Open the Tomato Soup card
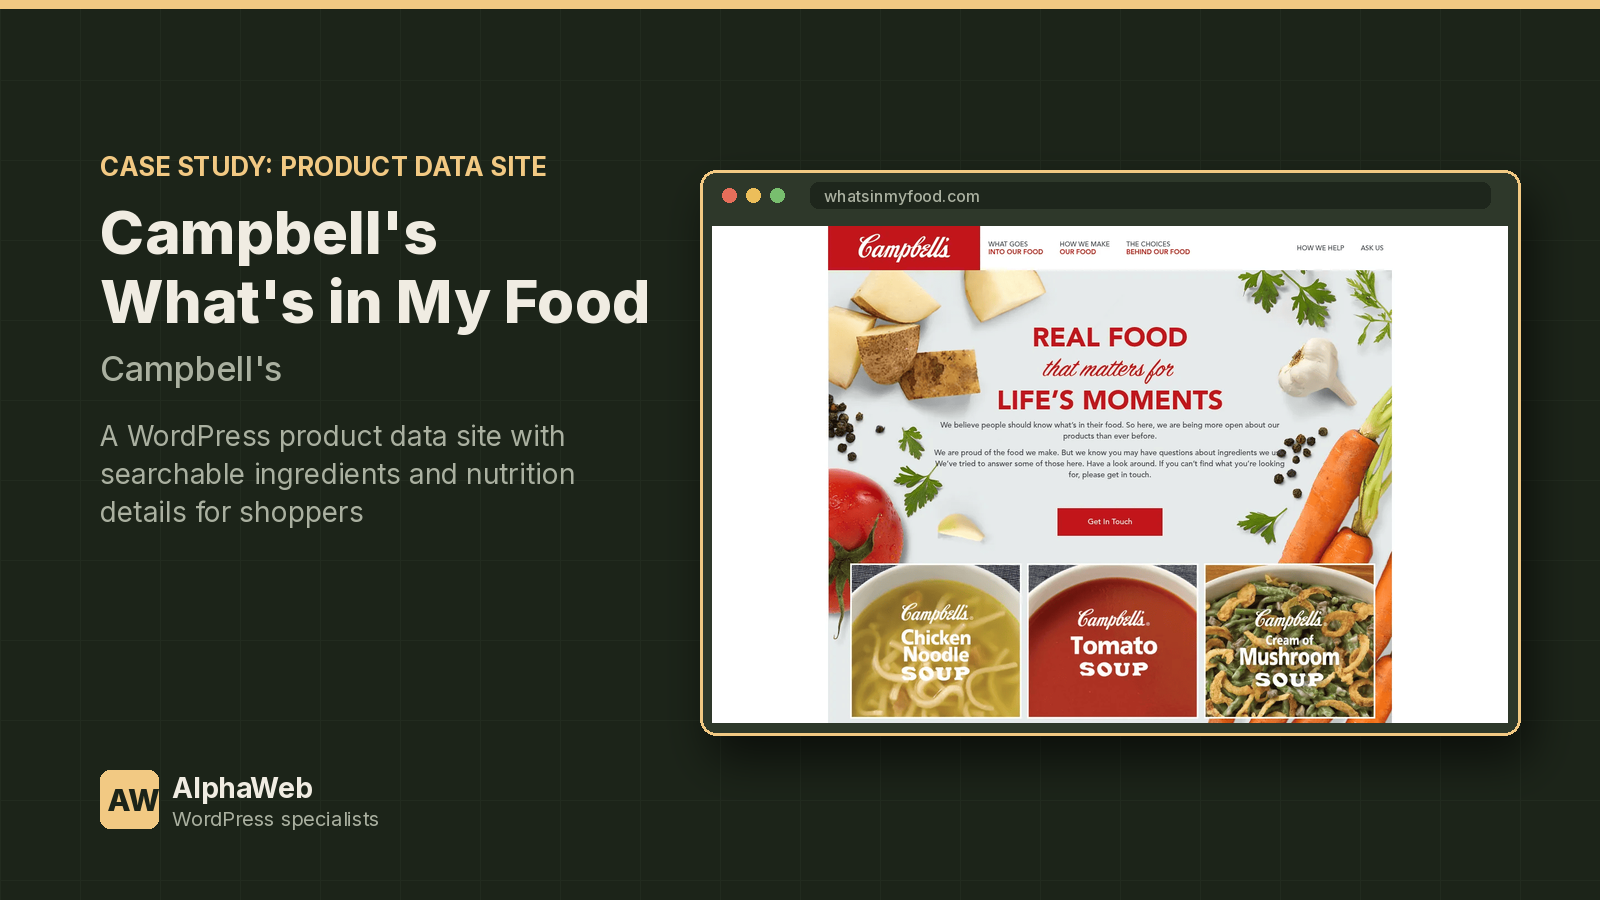 1113,641
